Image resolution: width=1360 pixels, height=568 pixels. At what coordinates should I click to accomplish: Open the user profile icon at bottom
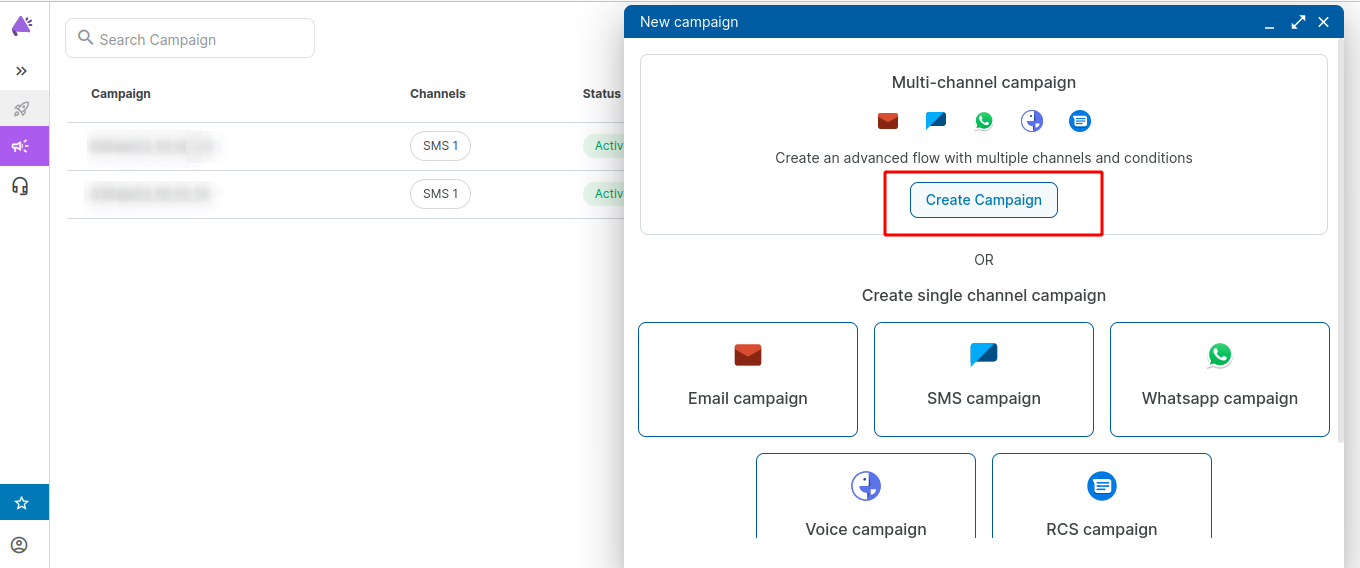point(19,545)
